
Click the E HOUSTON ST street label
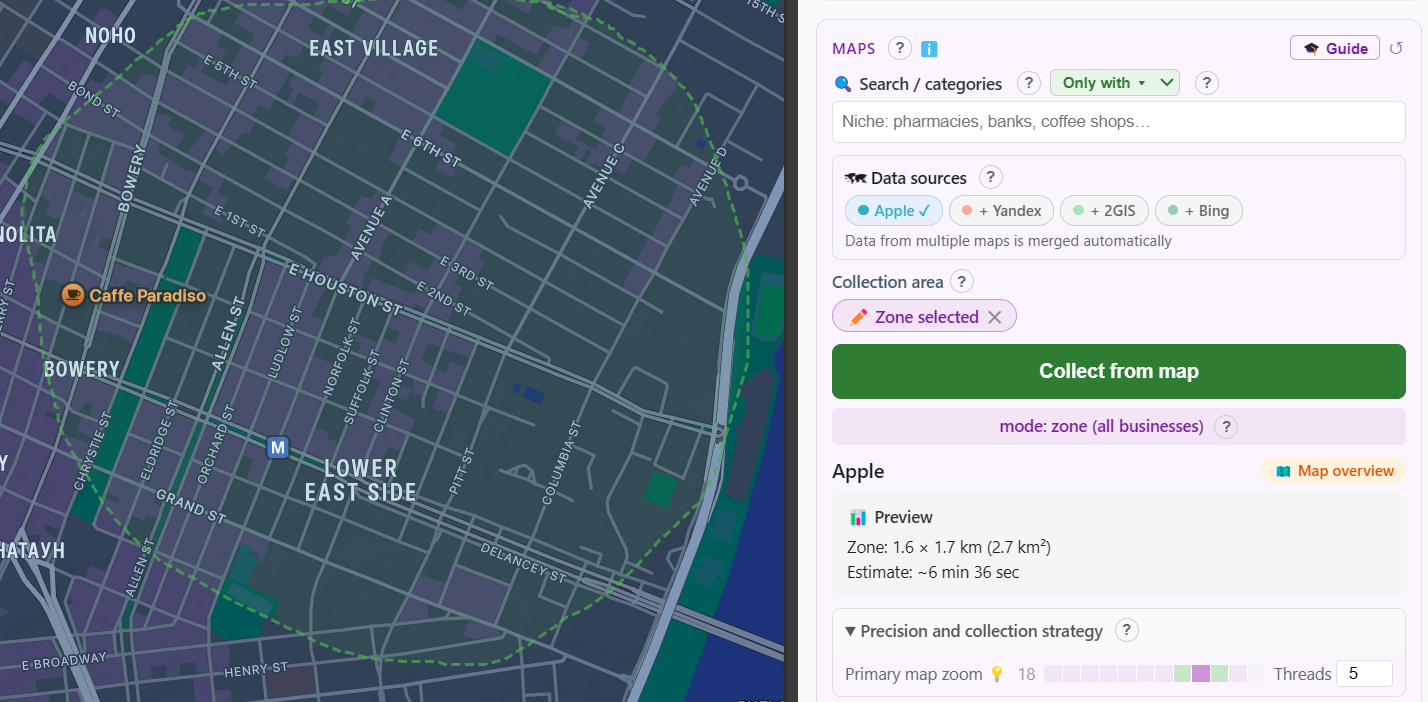click(x=345, y=290)
